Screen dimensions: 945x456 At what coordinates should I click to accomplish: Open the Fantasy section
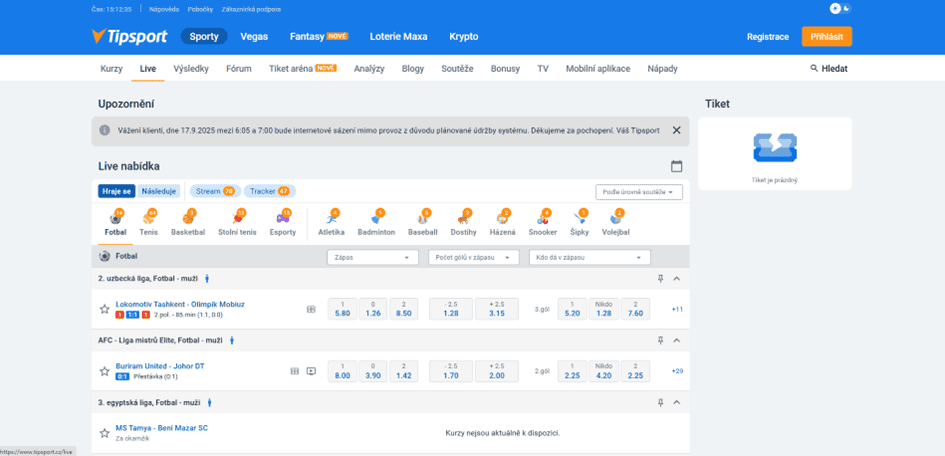[319, 36]
